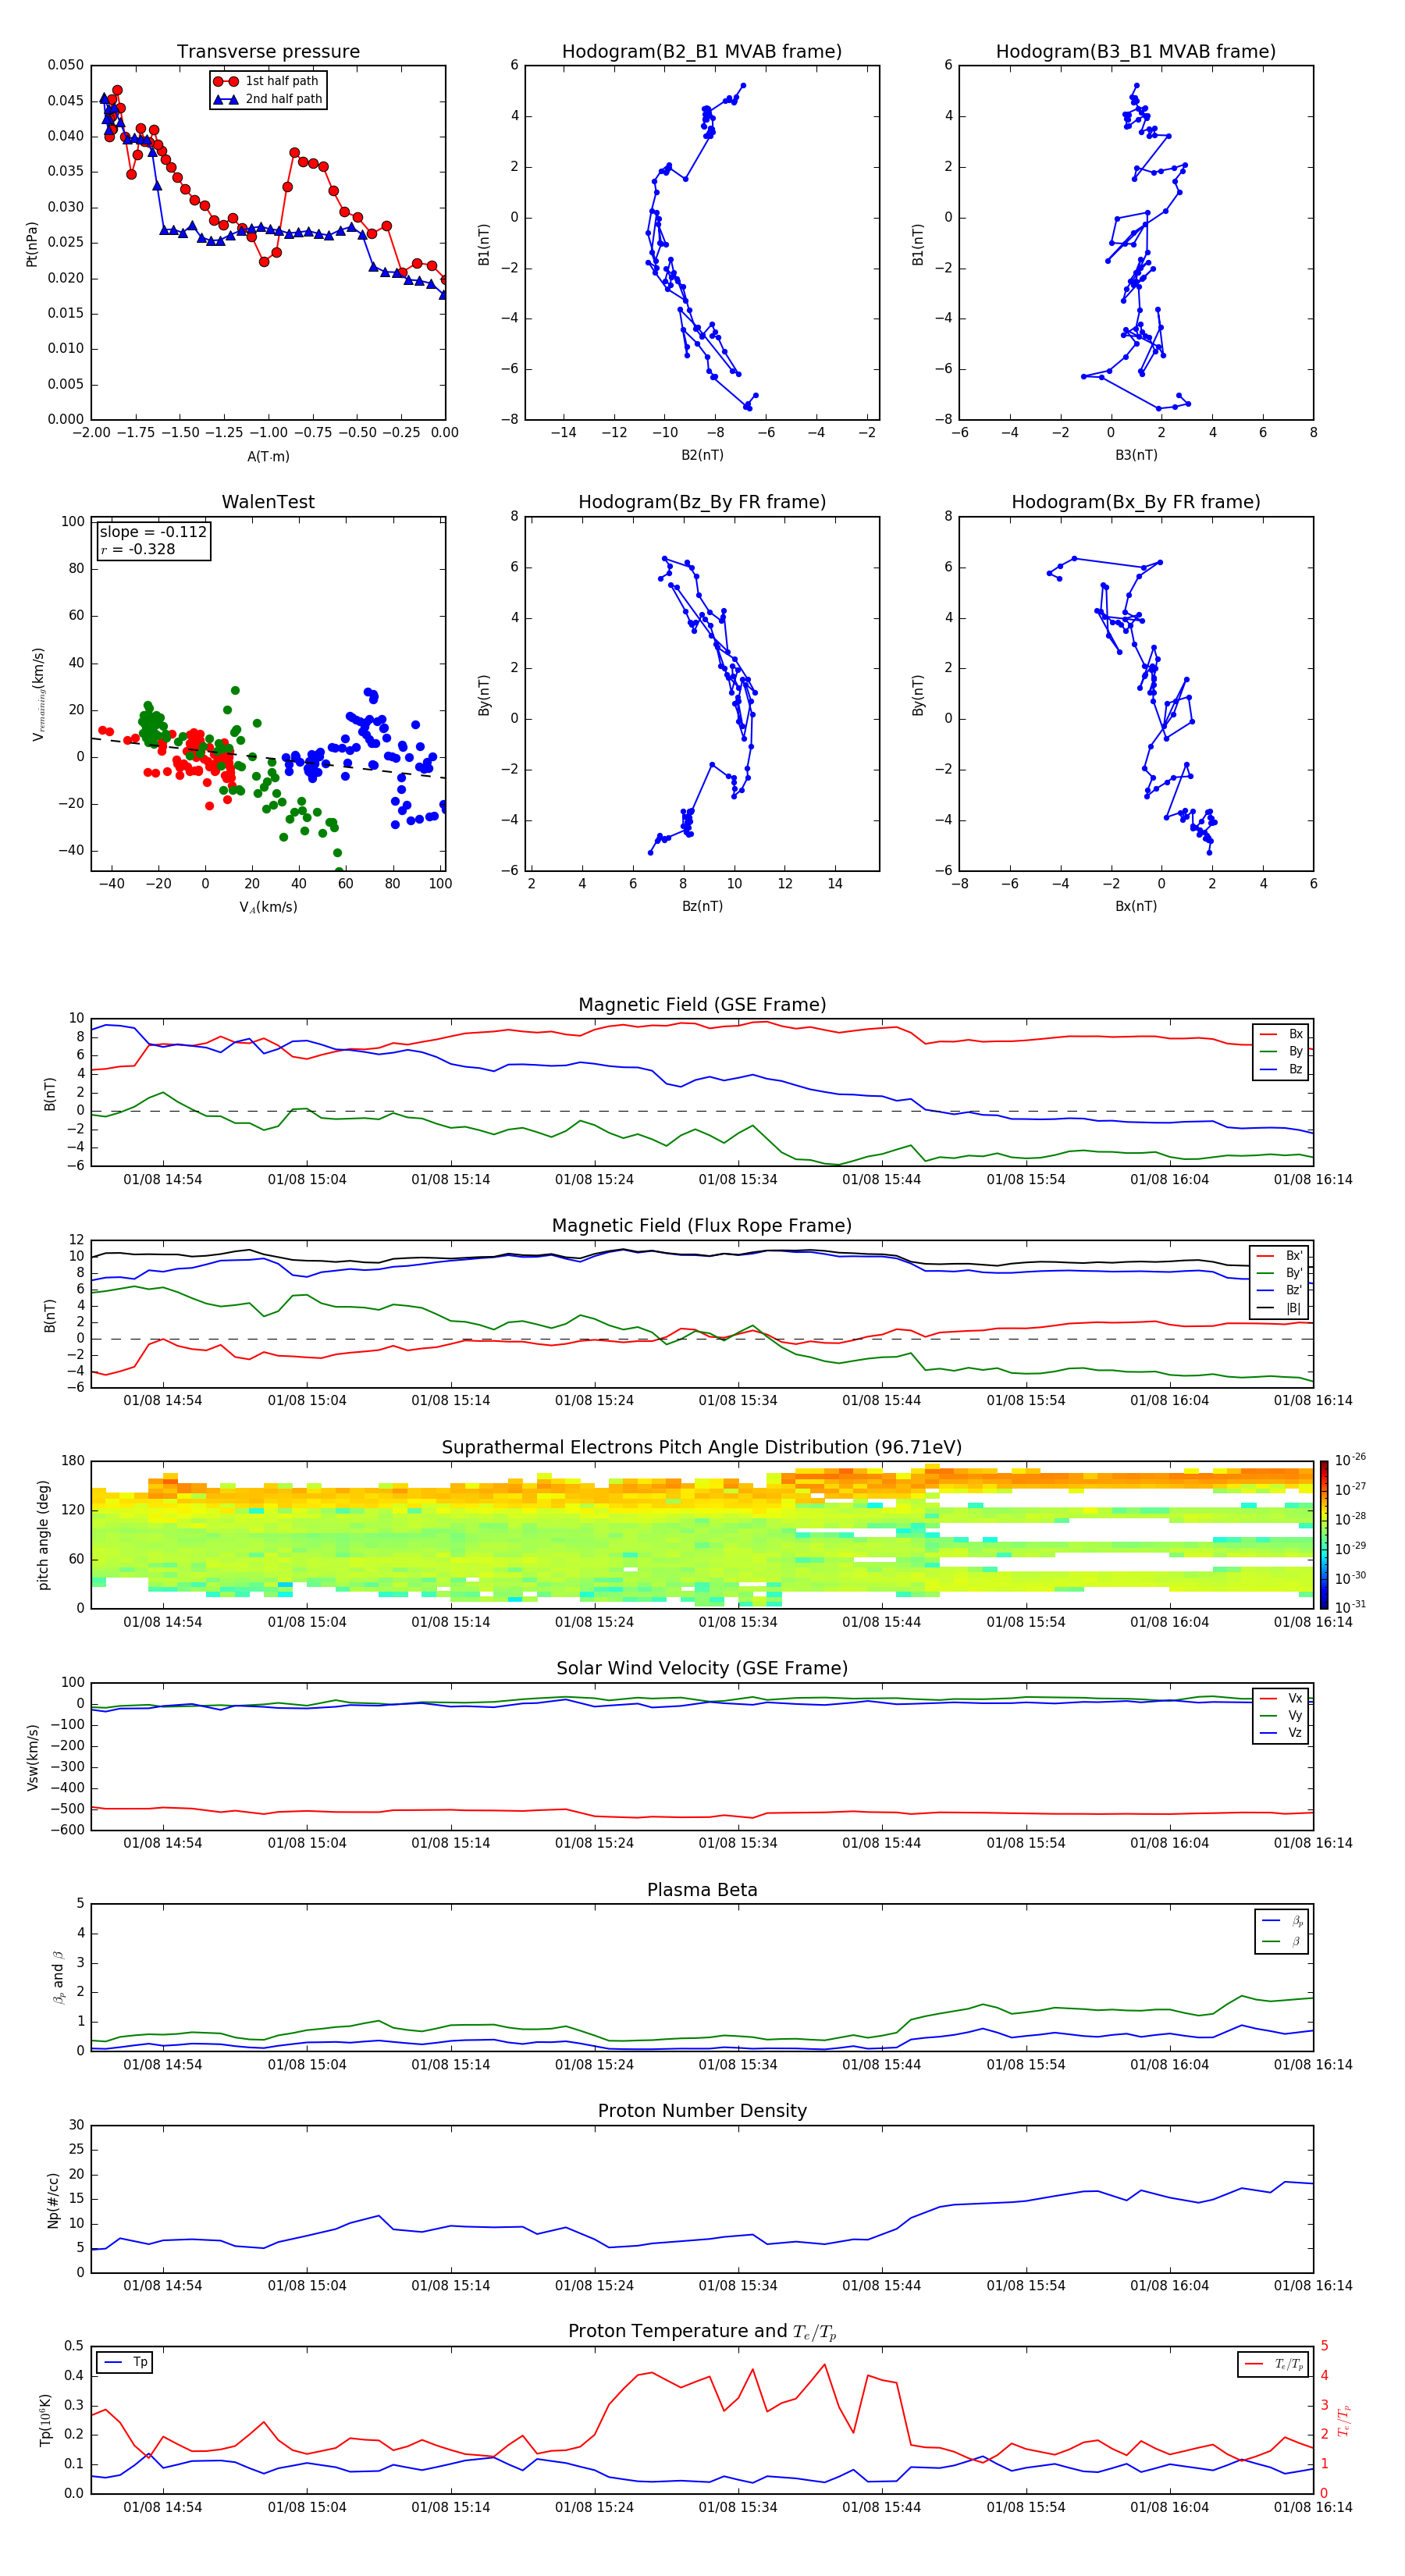Click the By entry in the GSE field legend
Screen dimensions: 1405x2576
pyautogui.click(x=1281, y=1052)
